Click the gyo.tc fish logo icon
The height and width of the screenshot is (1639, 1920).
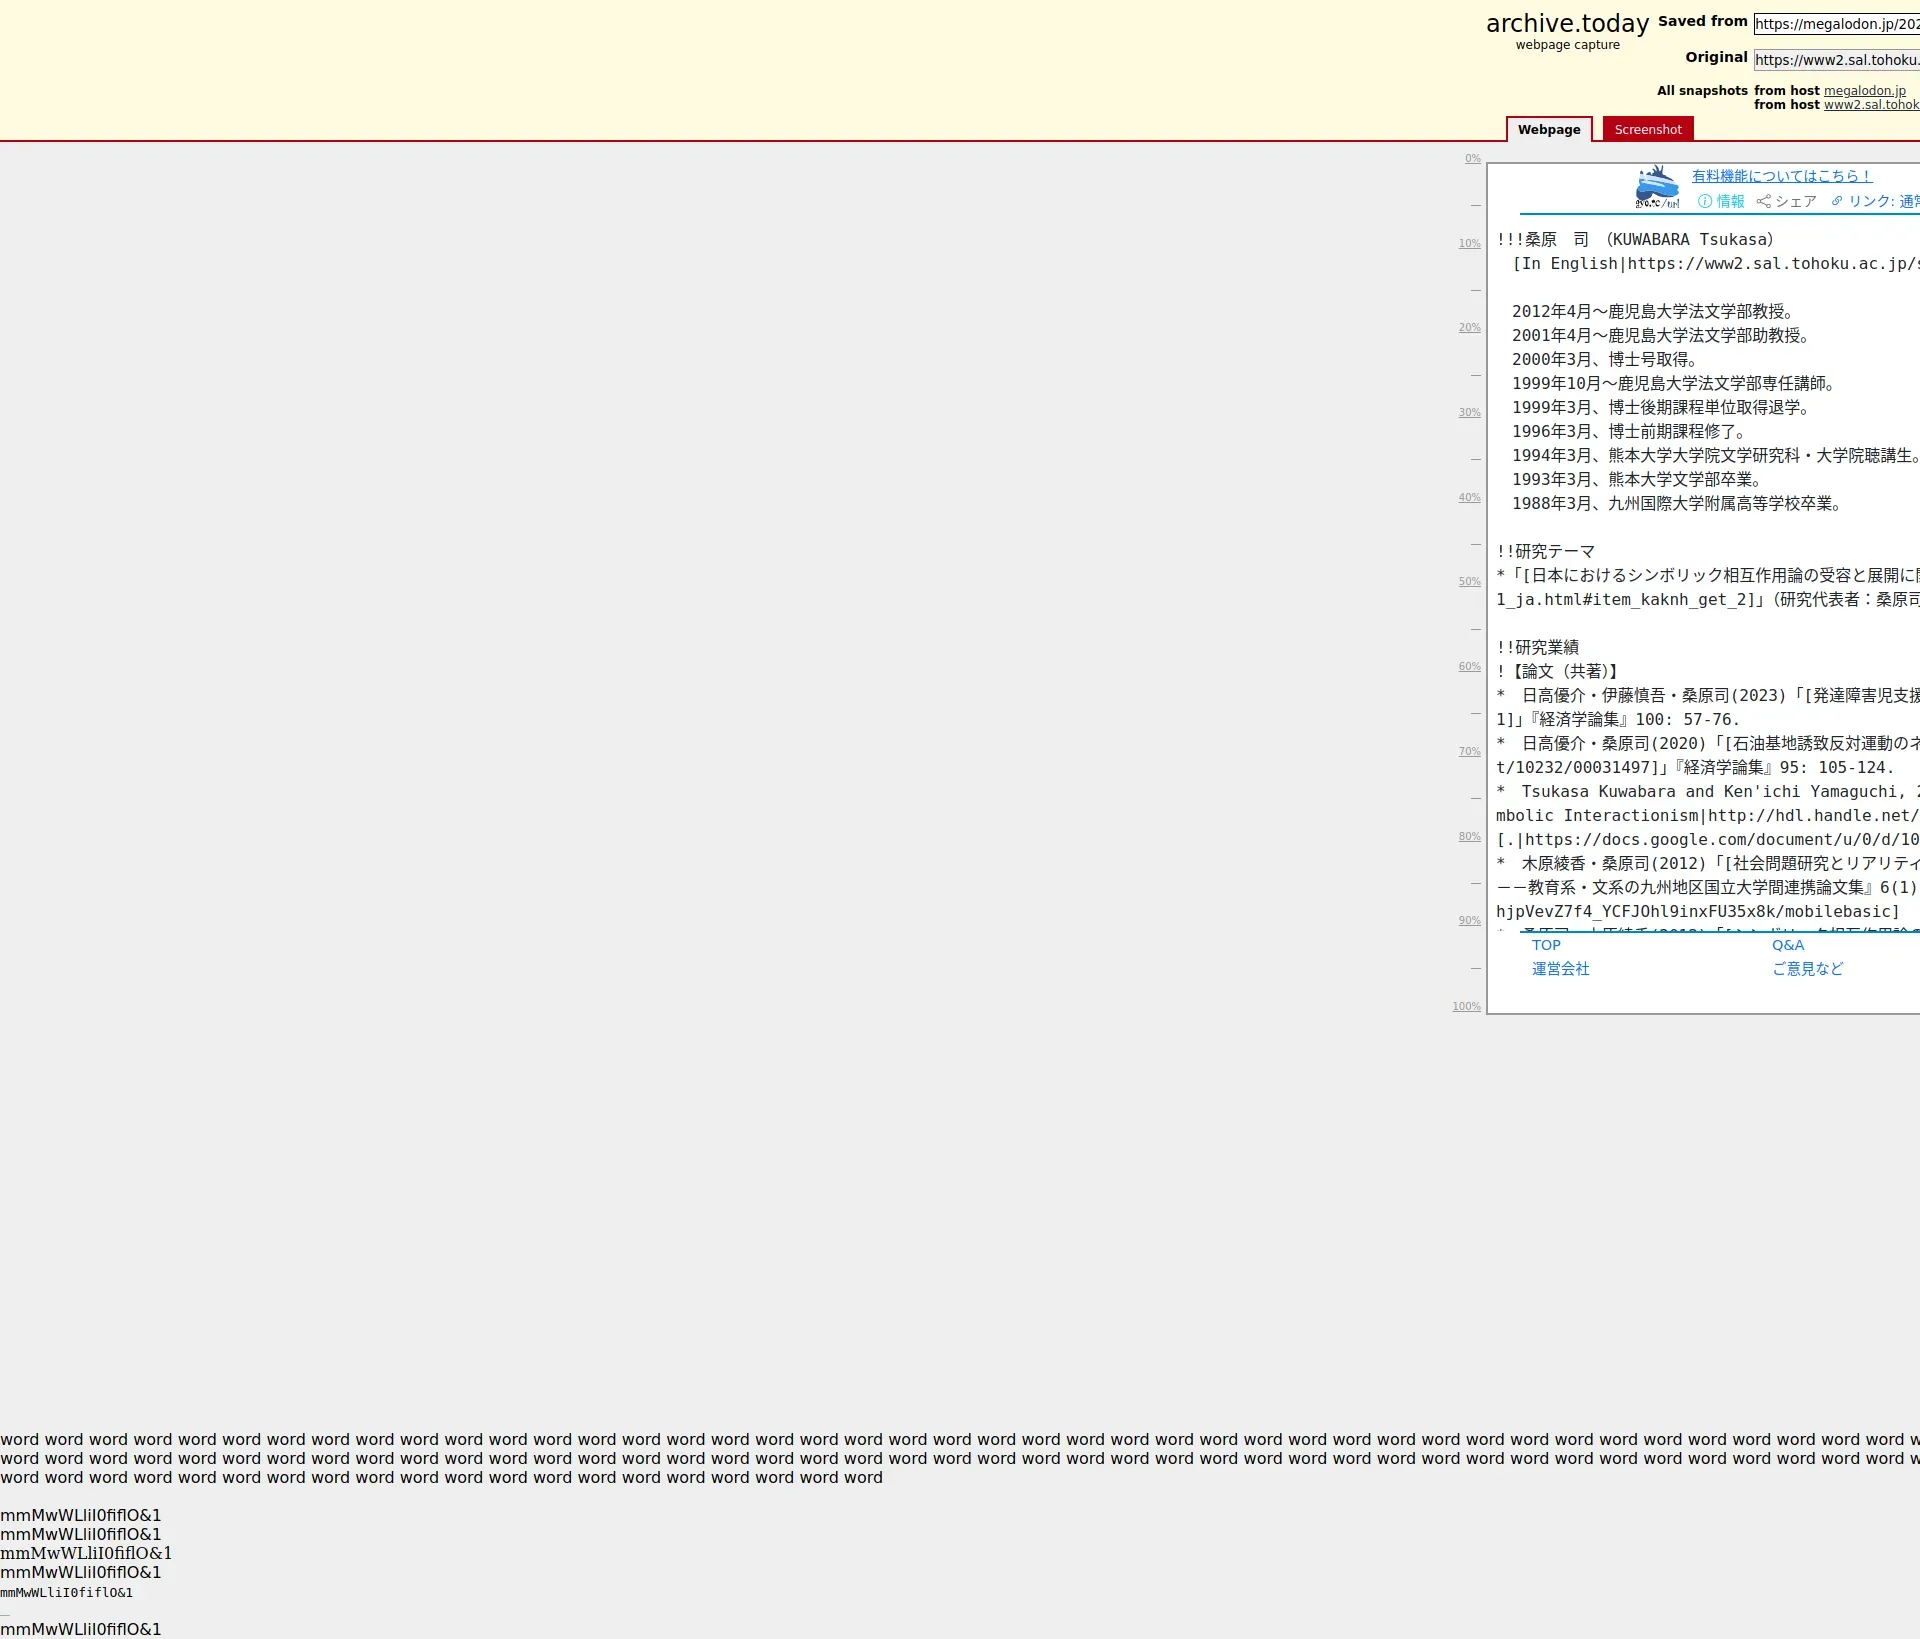[x=1657, y=187]
